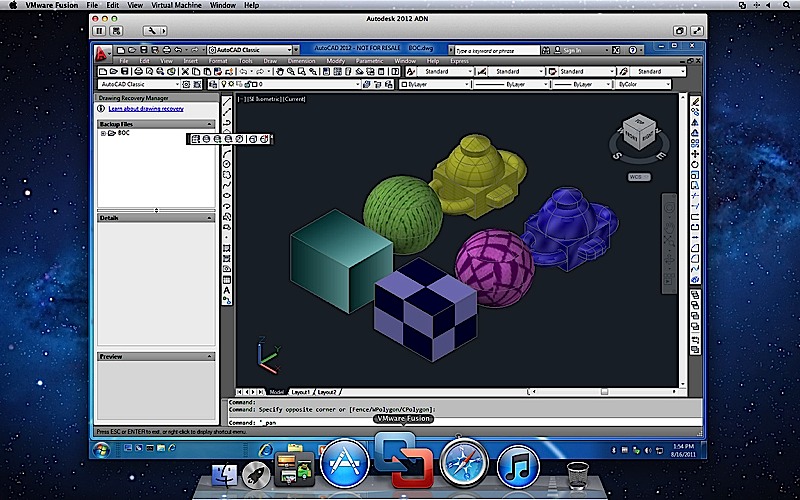Expand the BOC backup file tree node
Image resolution: width=800 pixels, height=500 pixels.
[102, 133]
